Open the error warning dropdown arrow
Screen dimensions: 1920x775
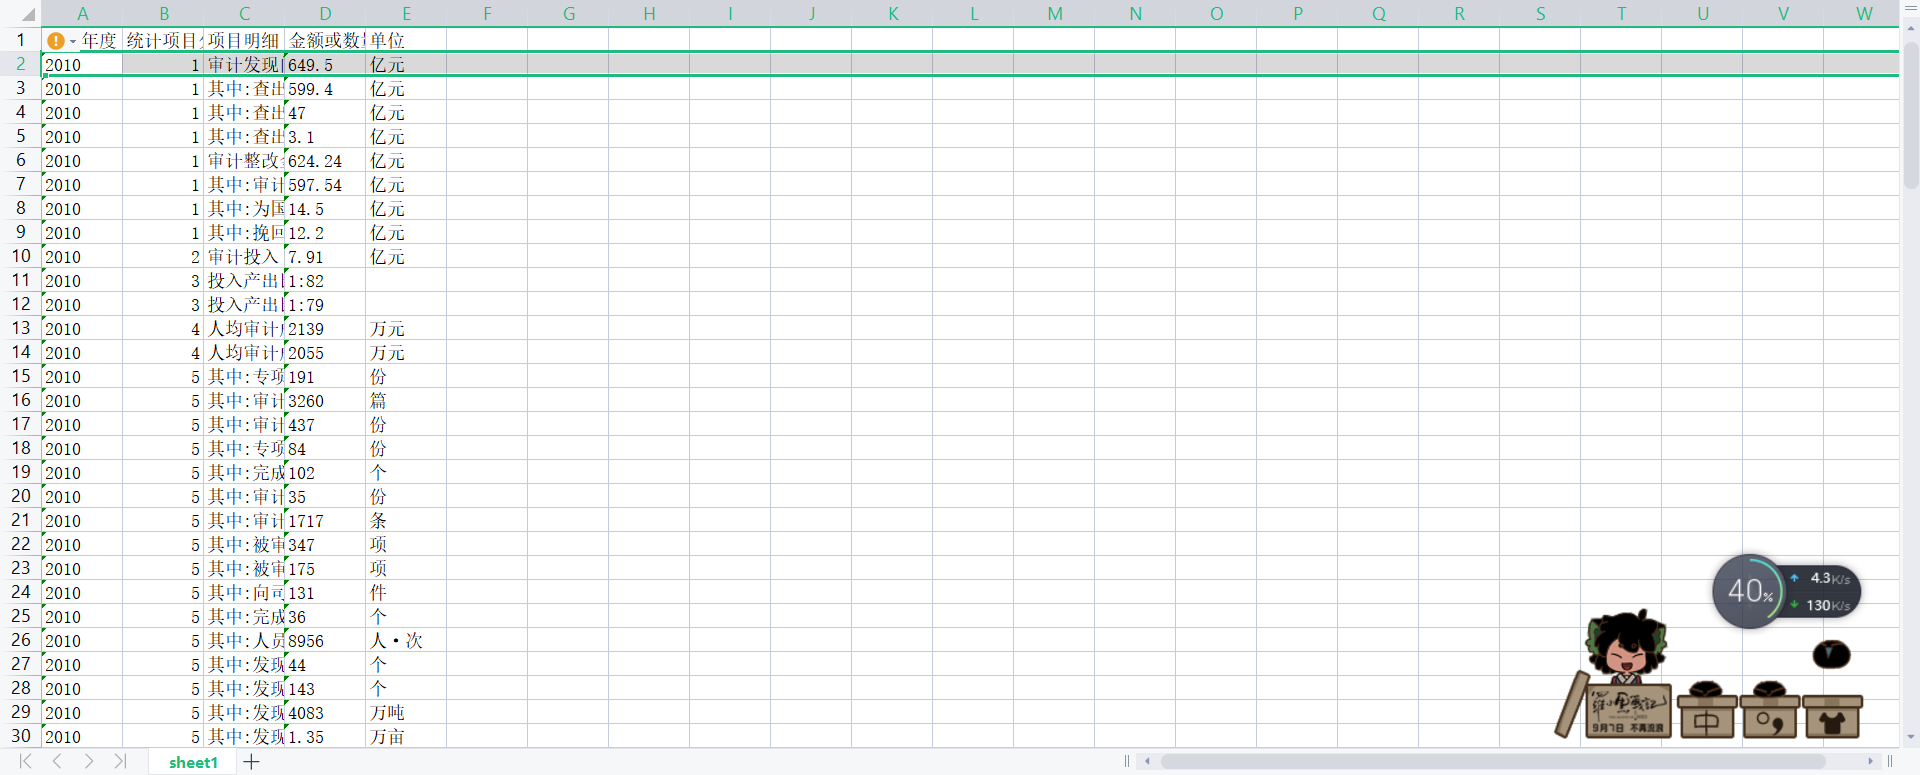click(x=73, y=42)
